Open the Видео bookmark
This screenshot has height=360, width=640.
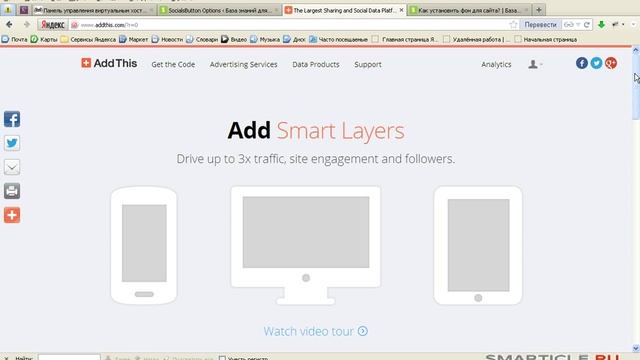click(x=234, y=40)
